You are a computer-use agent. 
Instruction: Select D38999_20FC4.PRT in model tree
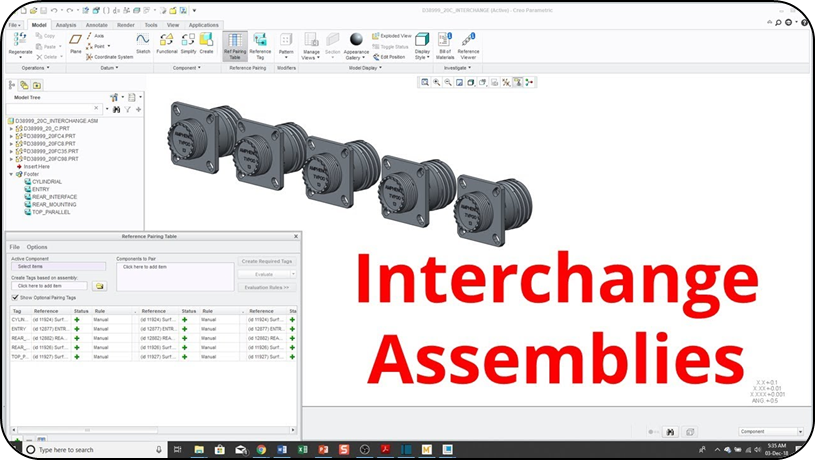tap(50, 136)
